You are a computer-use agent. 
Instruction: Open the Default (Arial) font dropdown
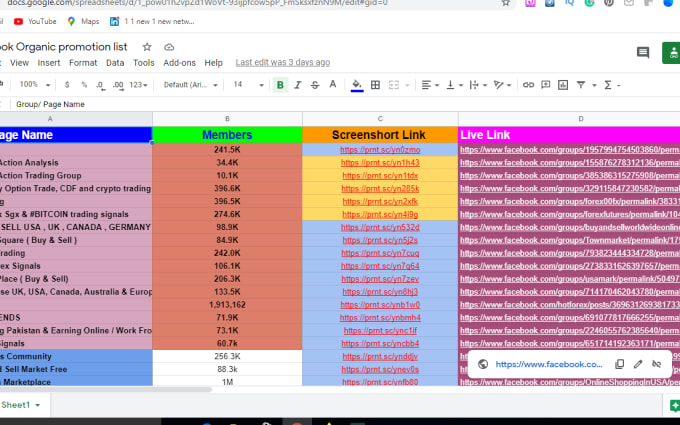[x=190, y=85]
